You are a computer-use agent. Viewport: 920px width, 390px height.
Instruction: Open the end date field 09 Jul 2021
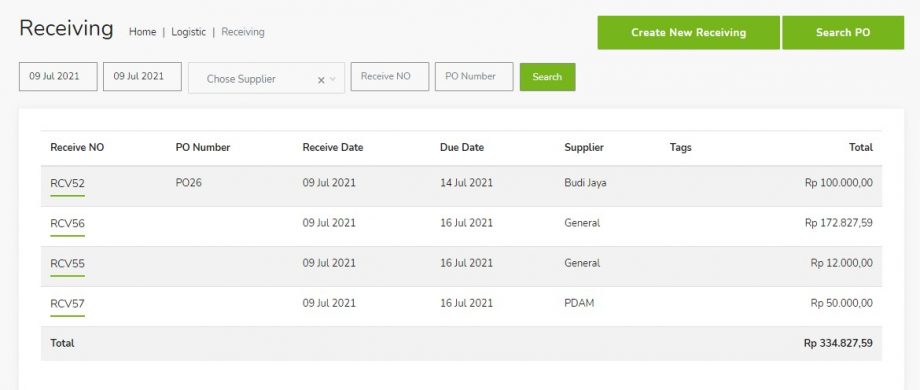142,77
